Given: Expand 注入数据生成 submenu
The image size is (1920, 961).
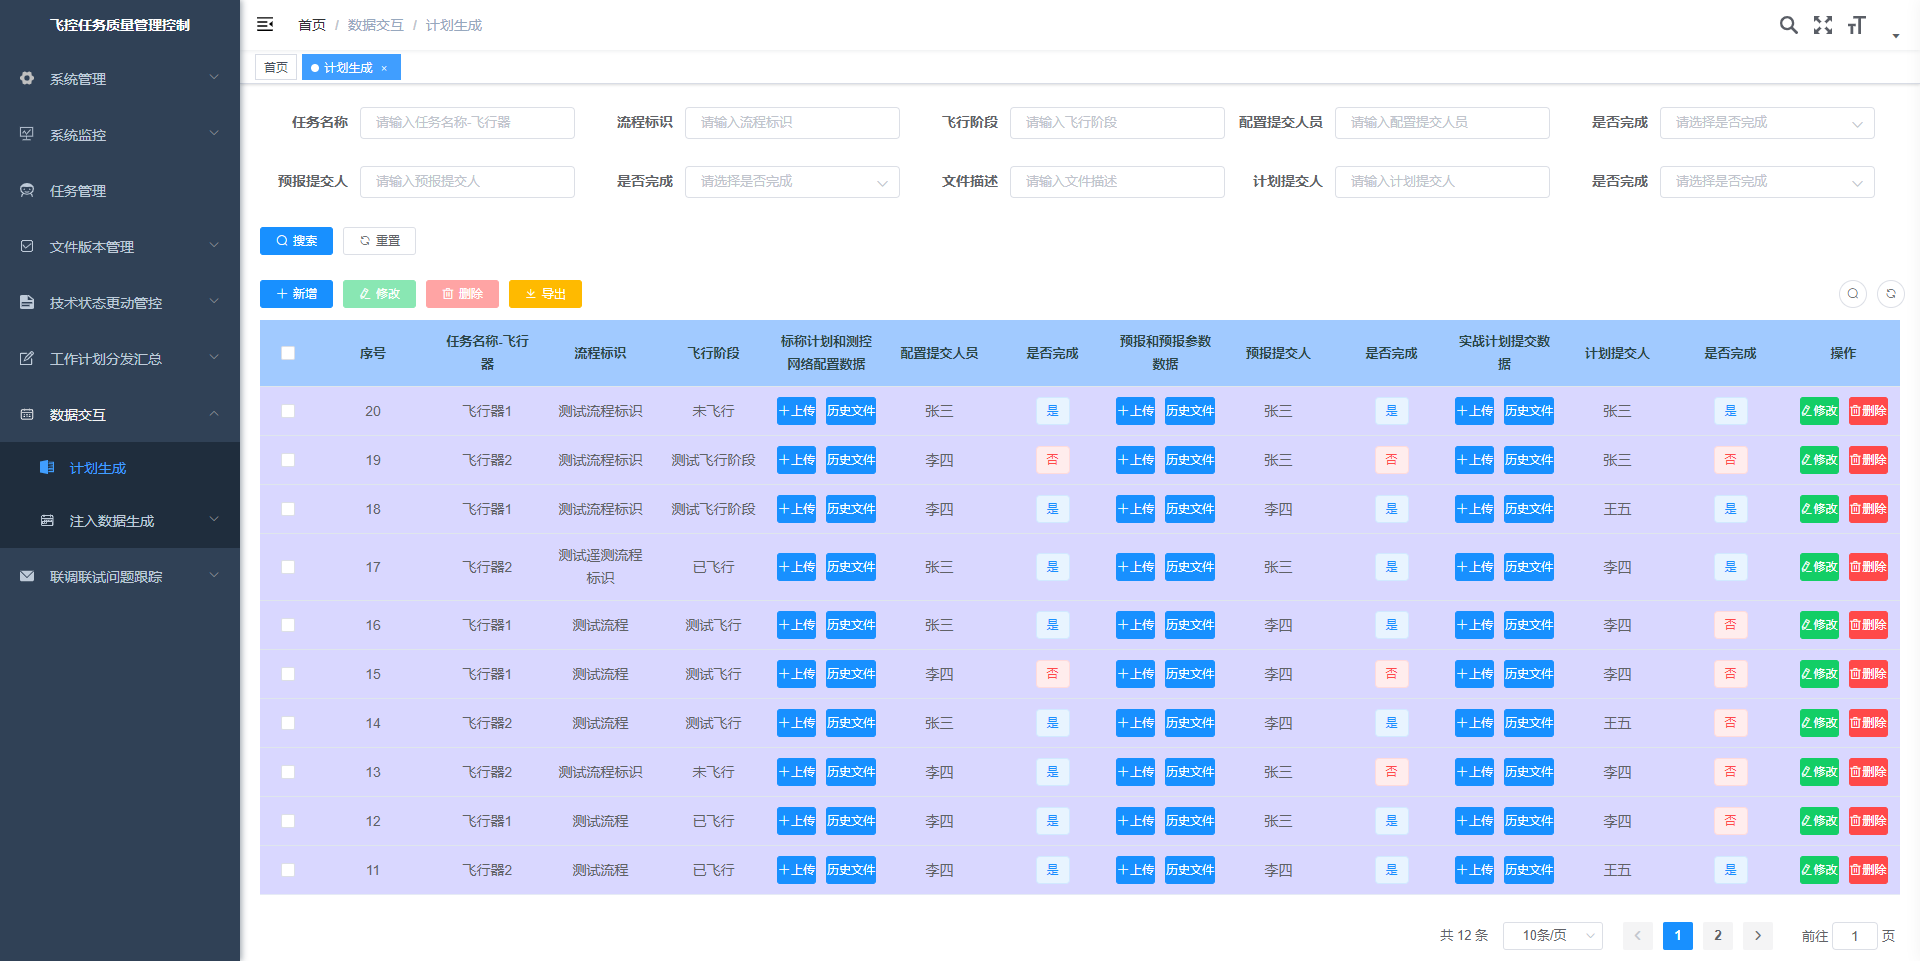Looking at the screenshot, I should click(x=120, y=521).
